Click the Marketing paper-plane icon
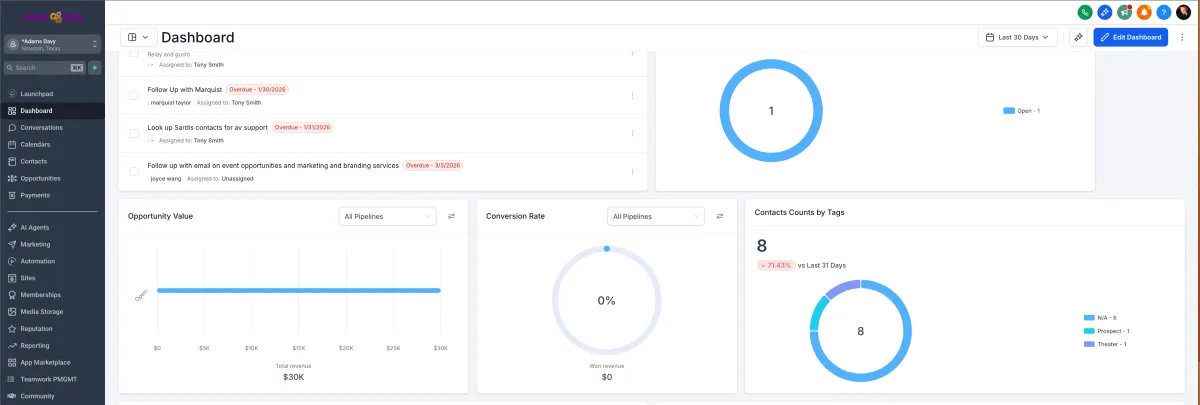Viewport: 1200px width, 405px height. pyautogui.click(x=12, y=244)
